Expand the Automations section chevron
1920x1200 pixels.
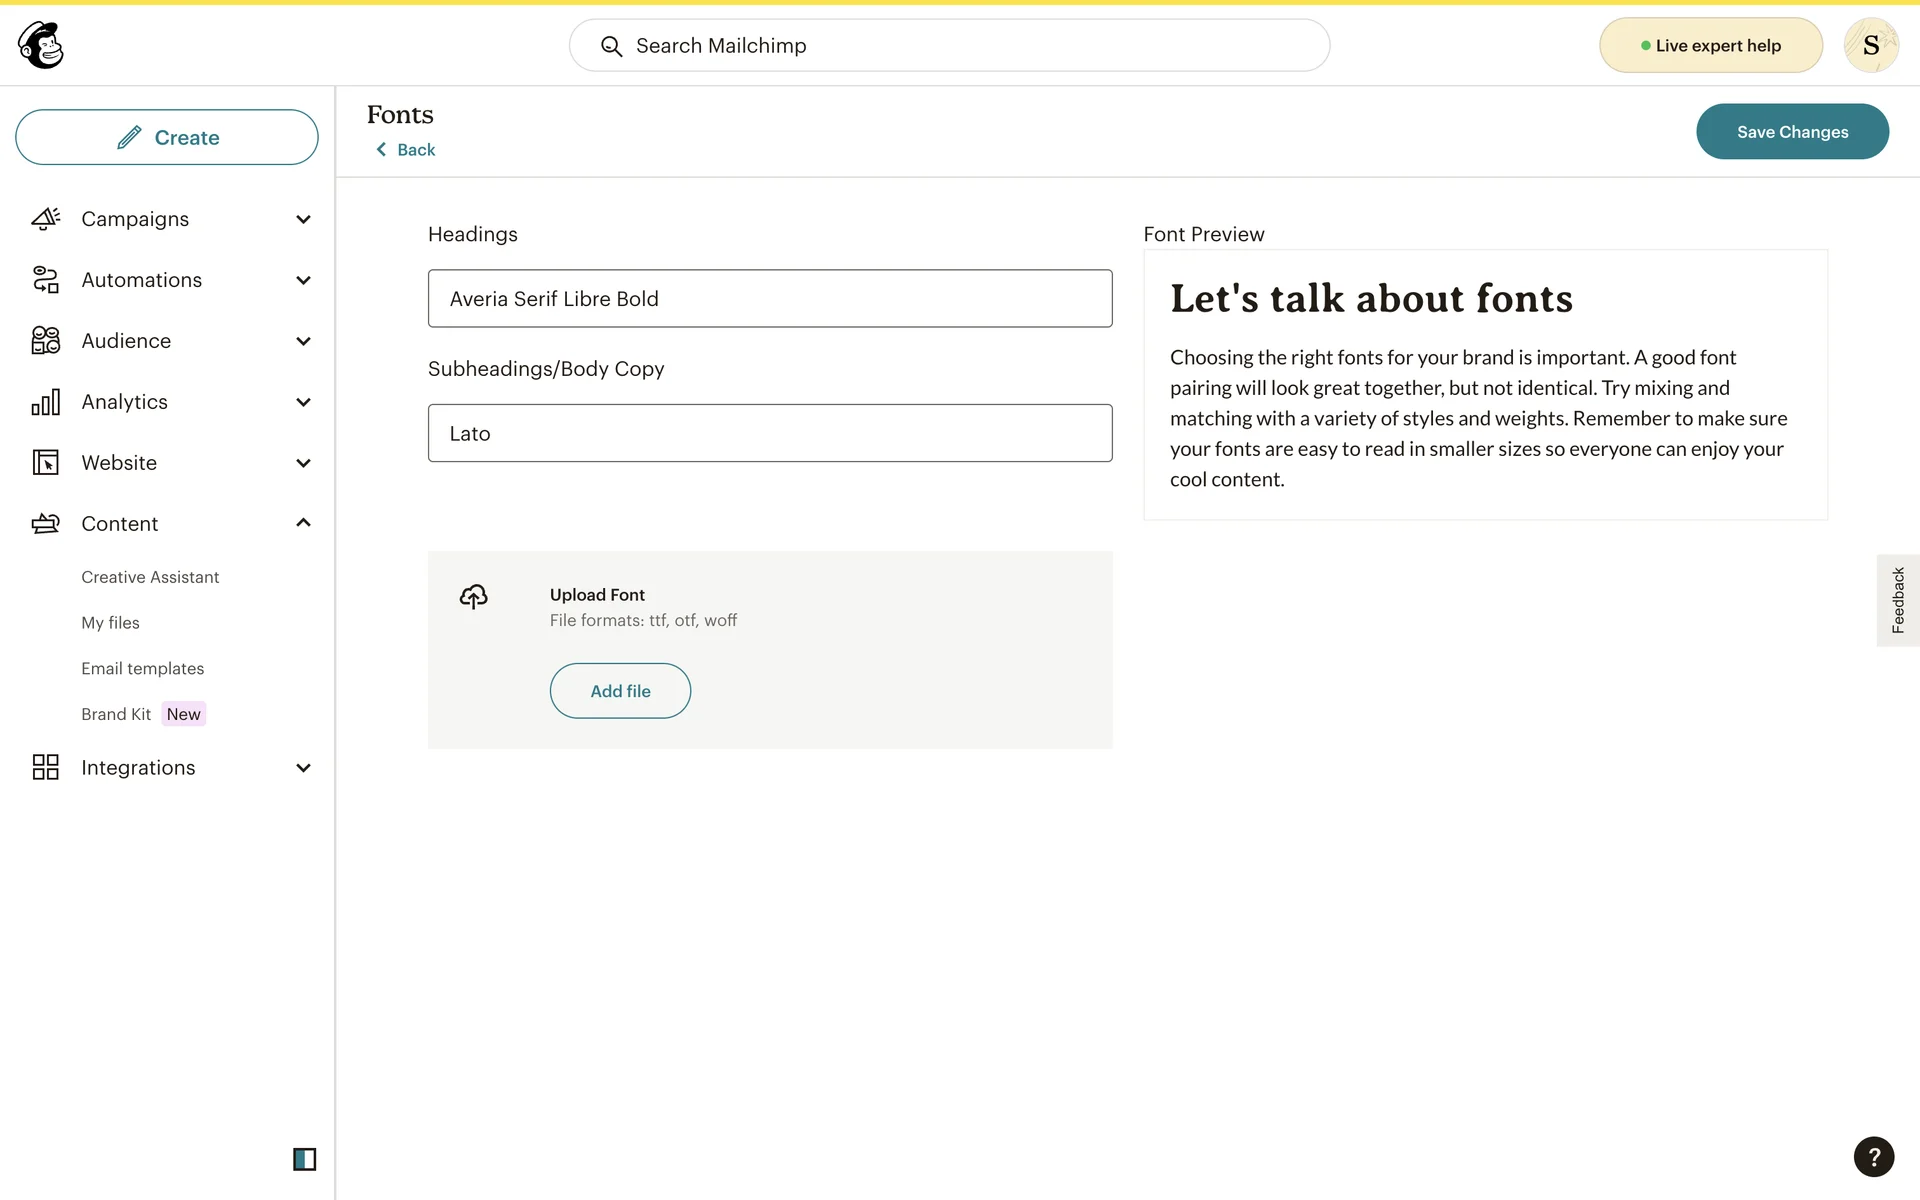[x=303, y=280]
